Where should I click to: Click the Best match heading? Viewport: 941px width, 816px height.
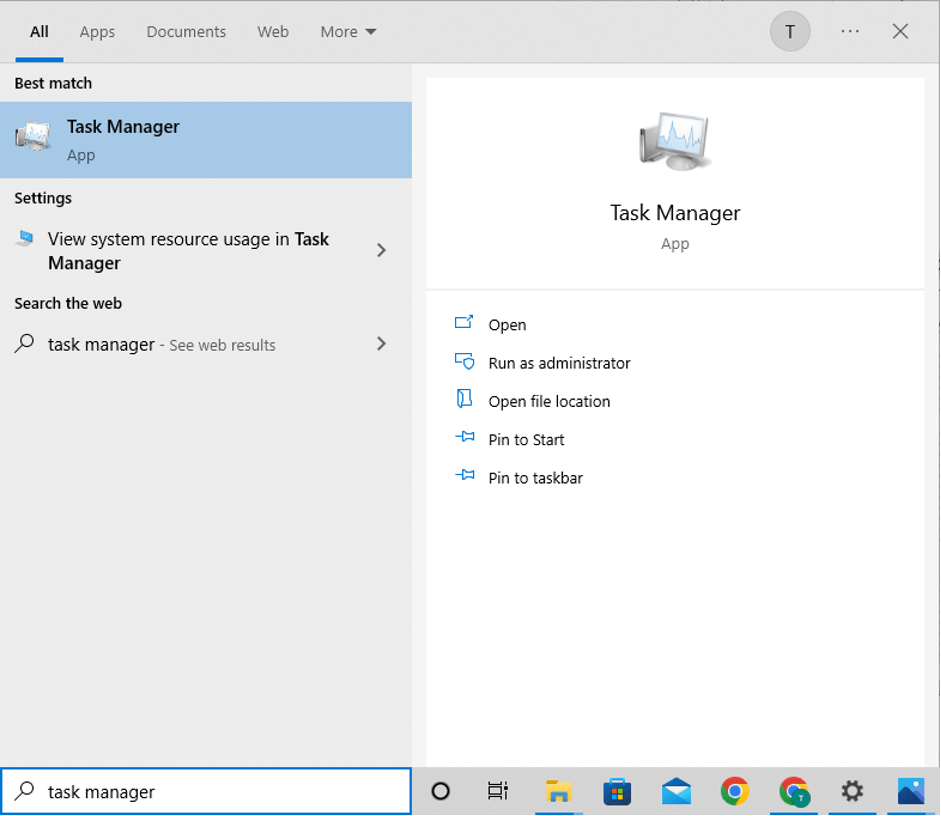(53, 83)
